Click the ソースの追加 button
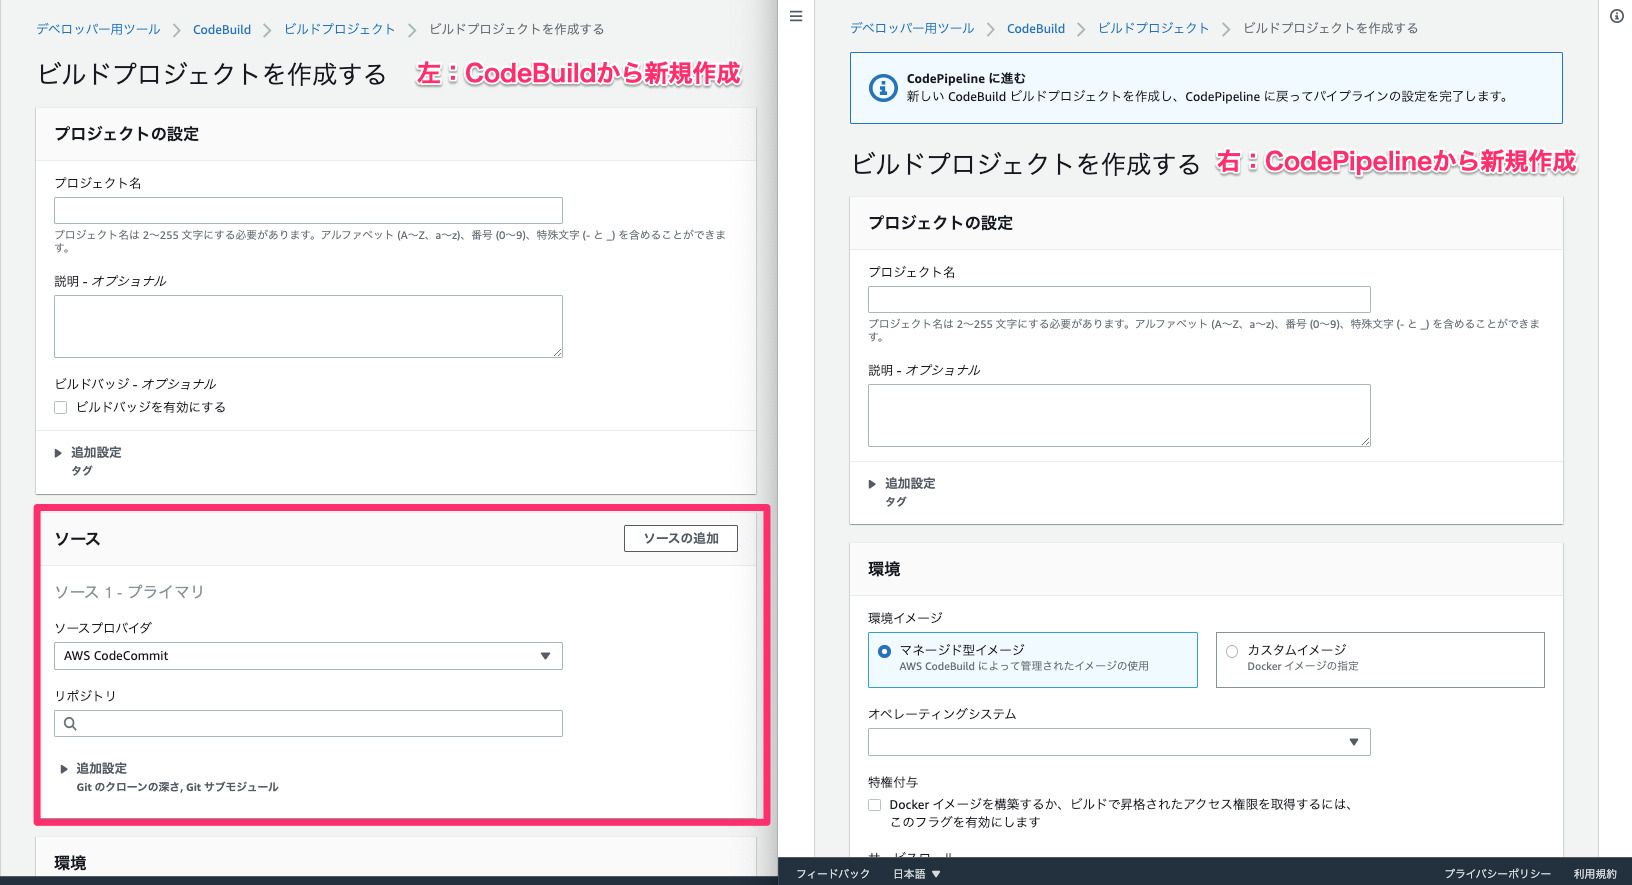Viewport: 1632px width, 885px height. tap(680, 539)
